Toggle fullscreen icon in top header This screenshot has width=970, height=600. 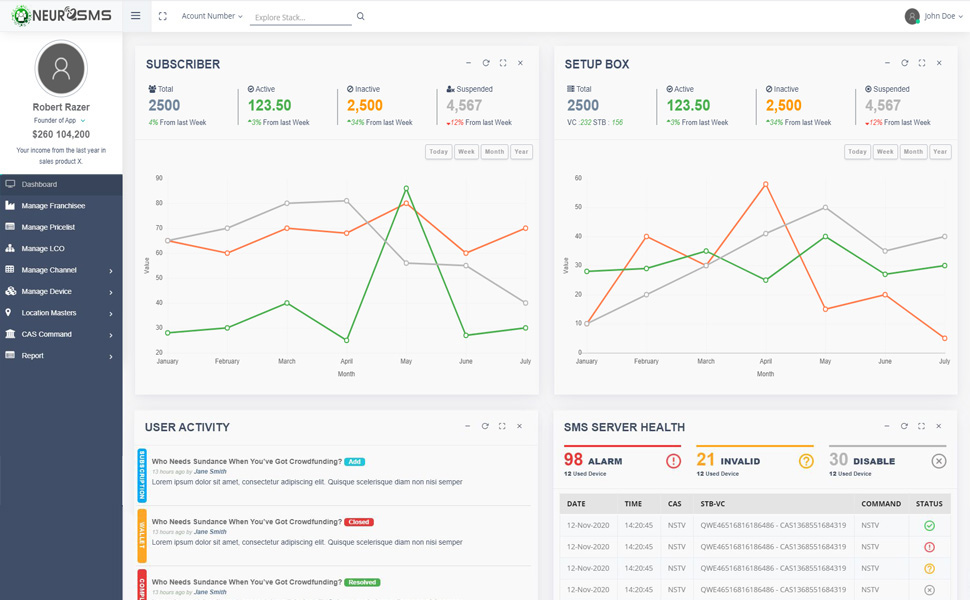click(x=163, y=16)
